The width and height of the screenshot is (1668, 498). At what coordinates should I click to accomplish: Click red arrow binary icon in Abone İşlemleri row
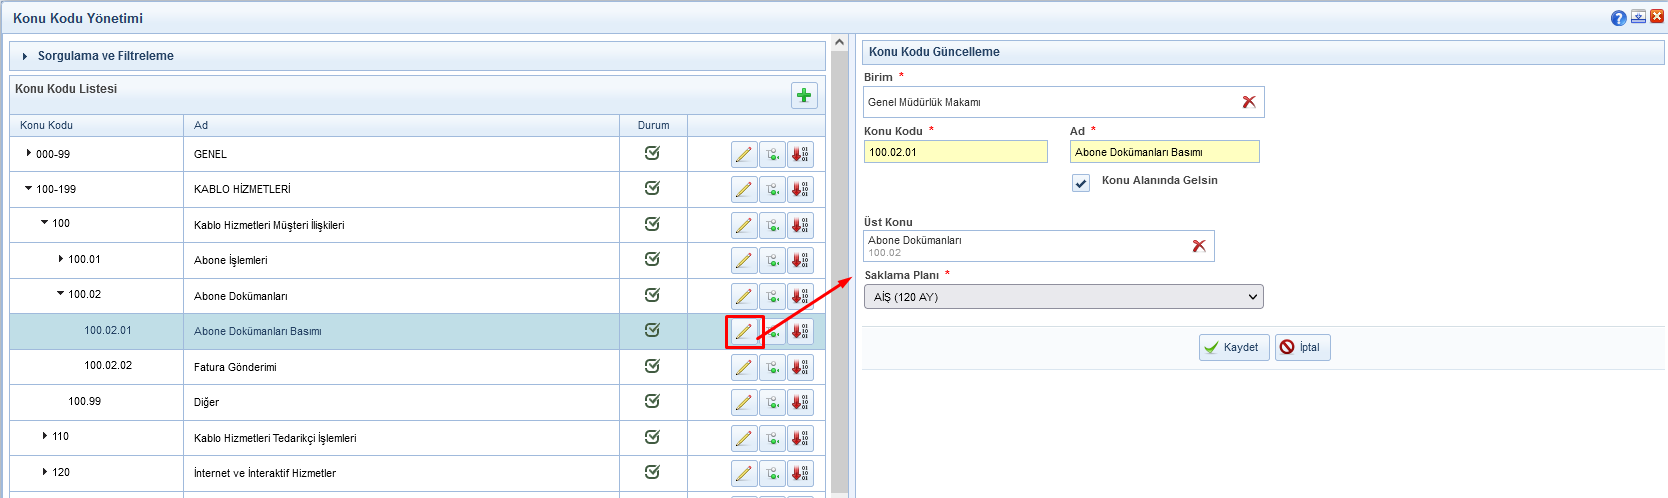pos(800,260)
